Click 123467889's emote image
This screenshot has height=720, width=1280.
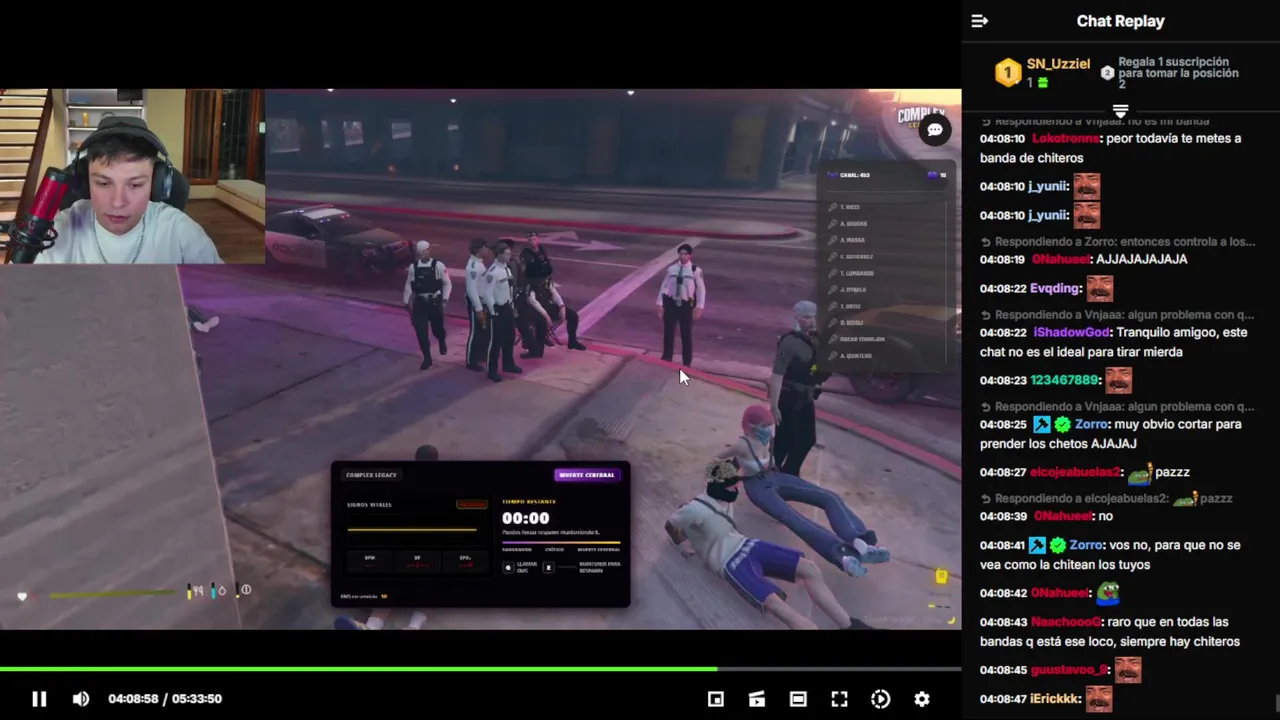tap(1119, 380)
